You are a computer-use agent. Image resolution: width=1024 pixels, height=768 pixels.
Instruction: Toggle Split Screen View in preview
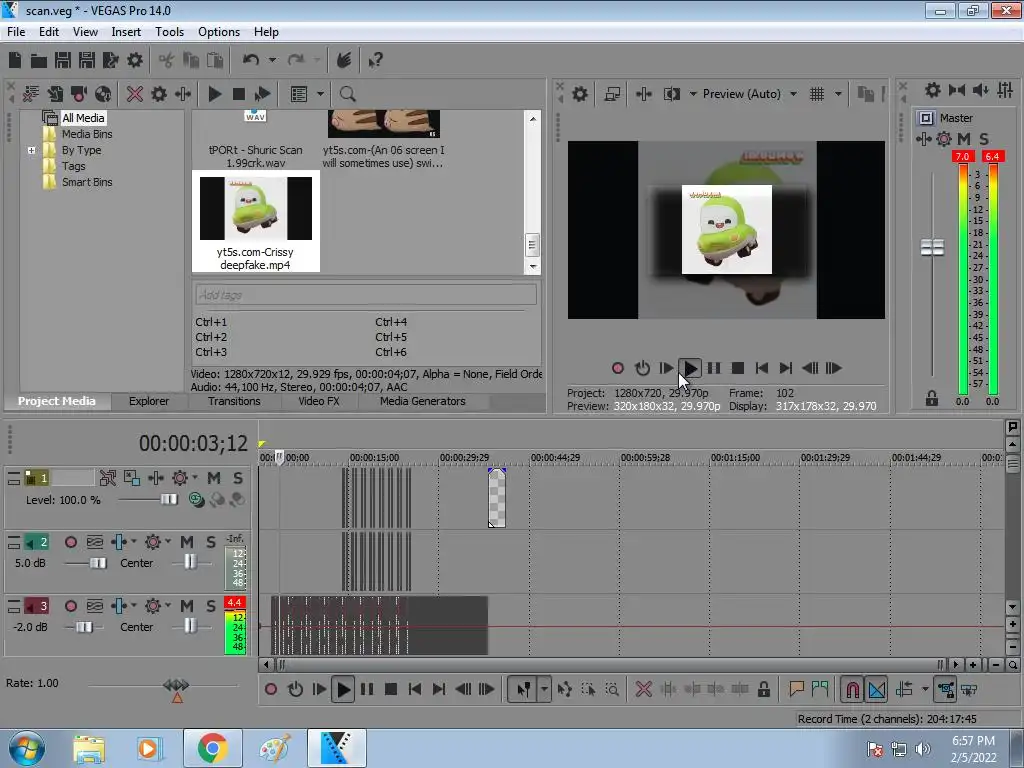[x=671, y=94]
